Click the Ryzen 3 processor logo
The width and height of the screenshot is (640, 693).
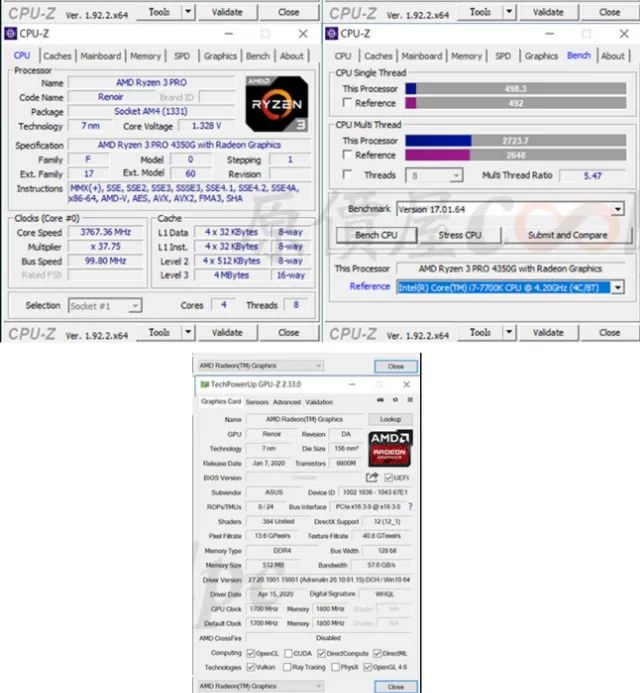tap(277, 104)
